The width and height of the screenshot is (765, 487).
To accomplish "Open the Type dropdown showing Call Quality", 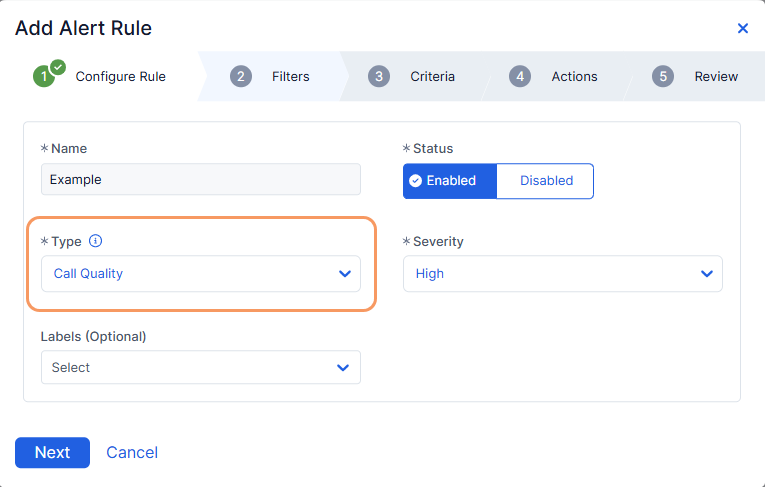I will [x=200, y=273].
